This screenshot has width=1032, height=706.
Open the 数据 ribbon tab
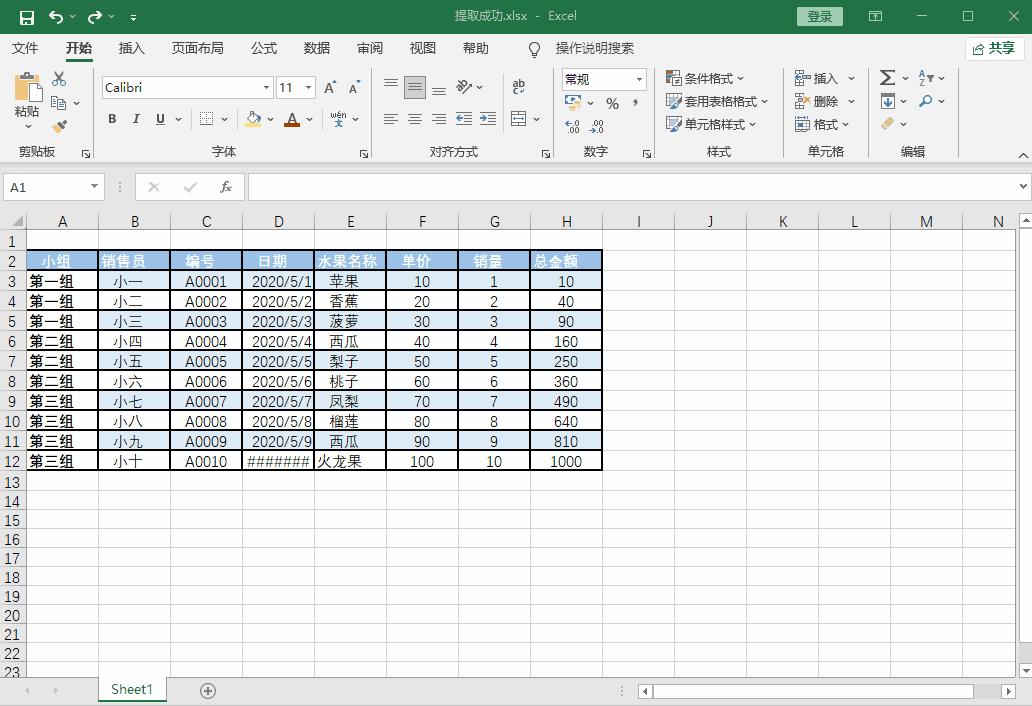coord(316,48)
